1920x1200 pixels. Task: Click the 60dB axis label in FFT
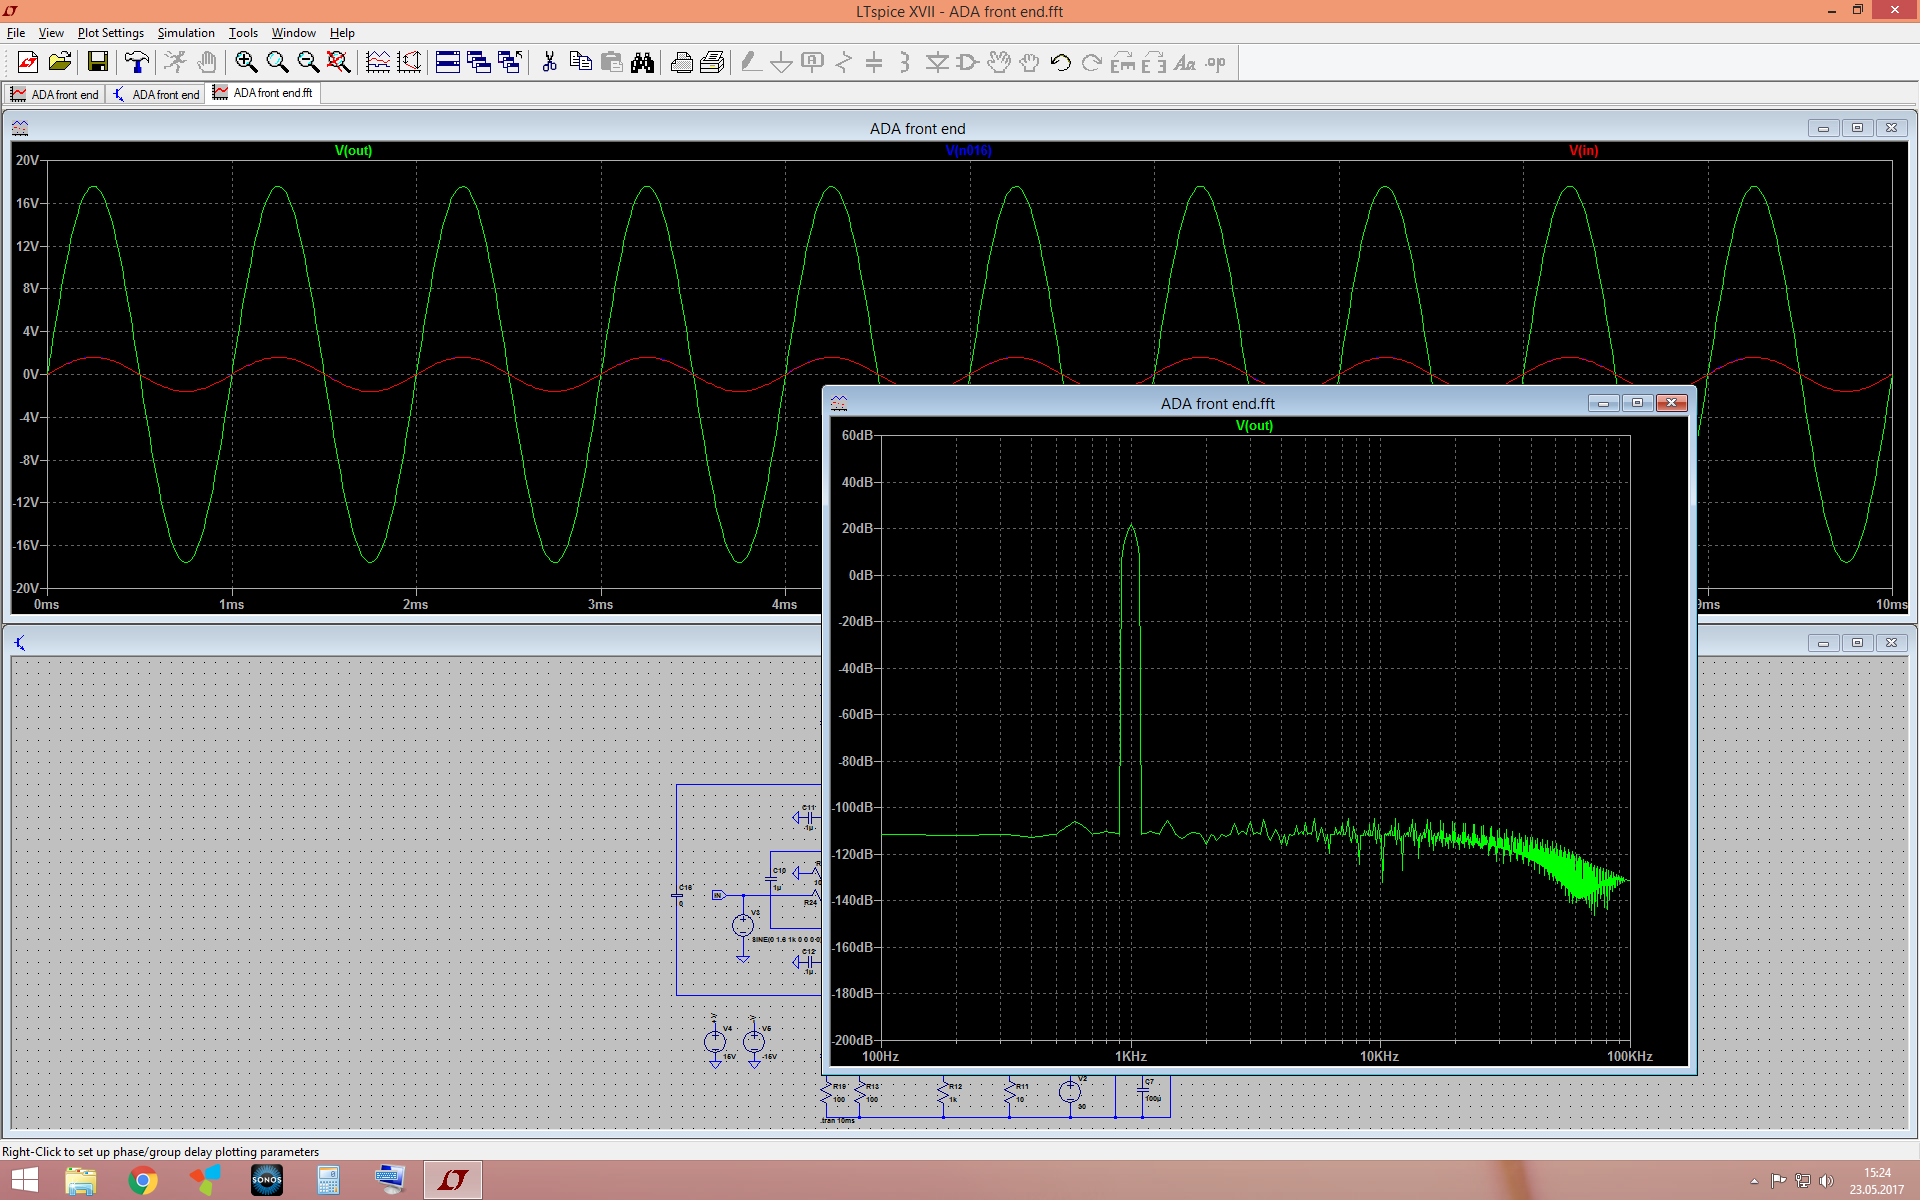click(x=857, y=435)
